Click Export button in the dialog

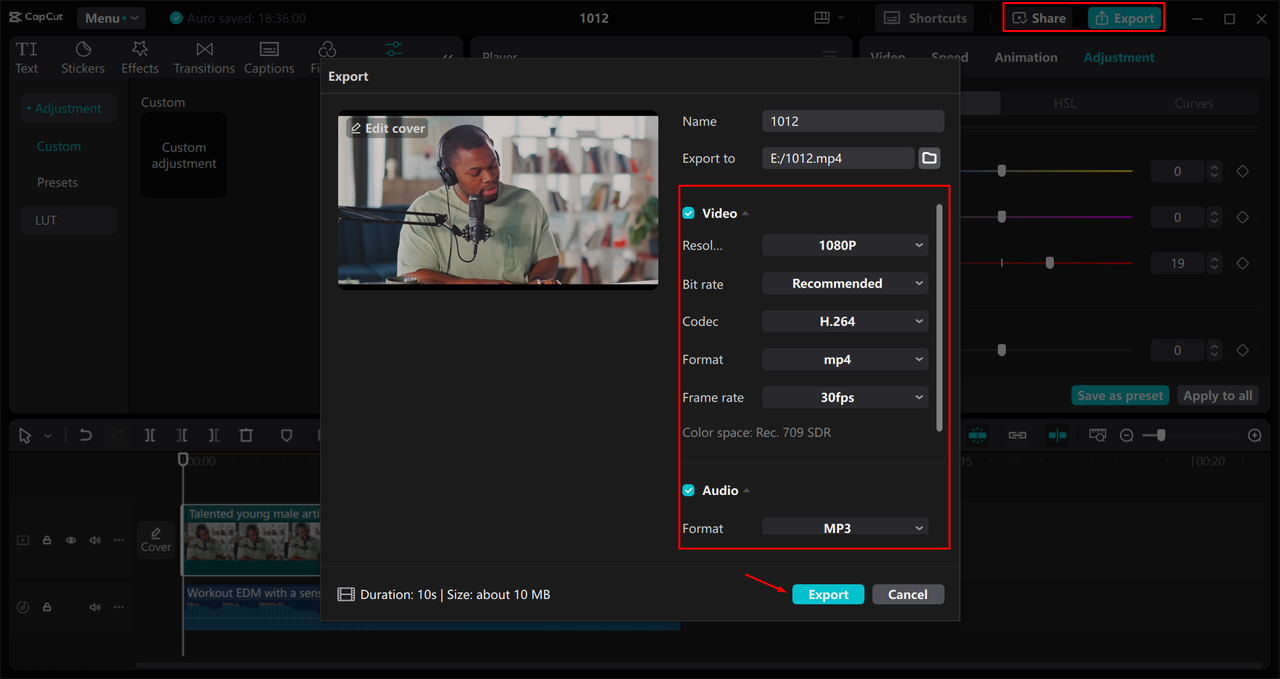click(828, 594)
